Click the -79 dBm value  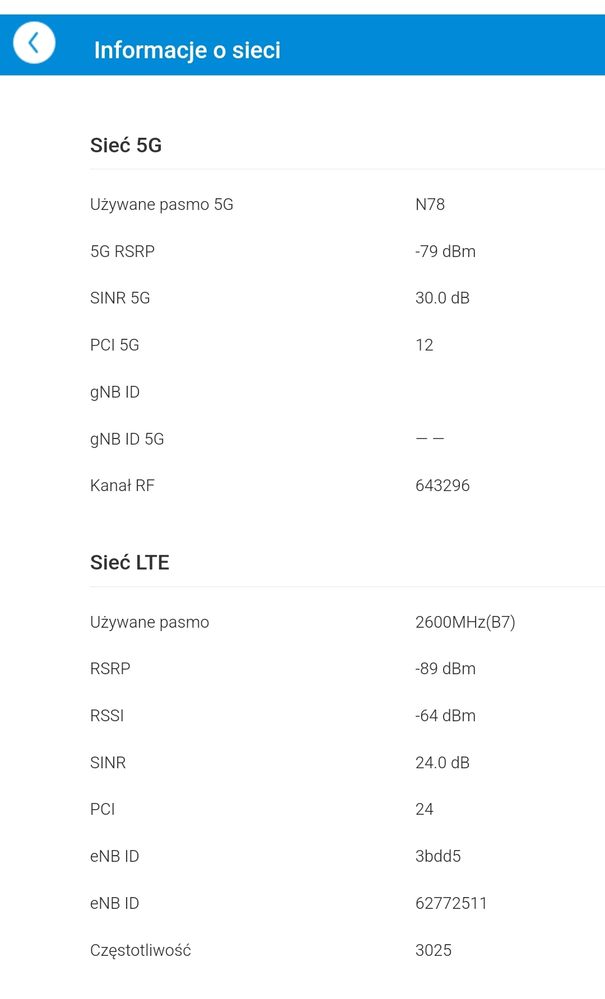tap(445, 251)
